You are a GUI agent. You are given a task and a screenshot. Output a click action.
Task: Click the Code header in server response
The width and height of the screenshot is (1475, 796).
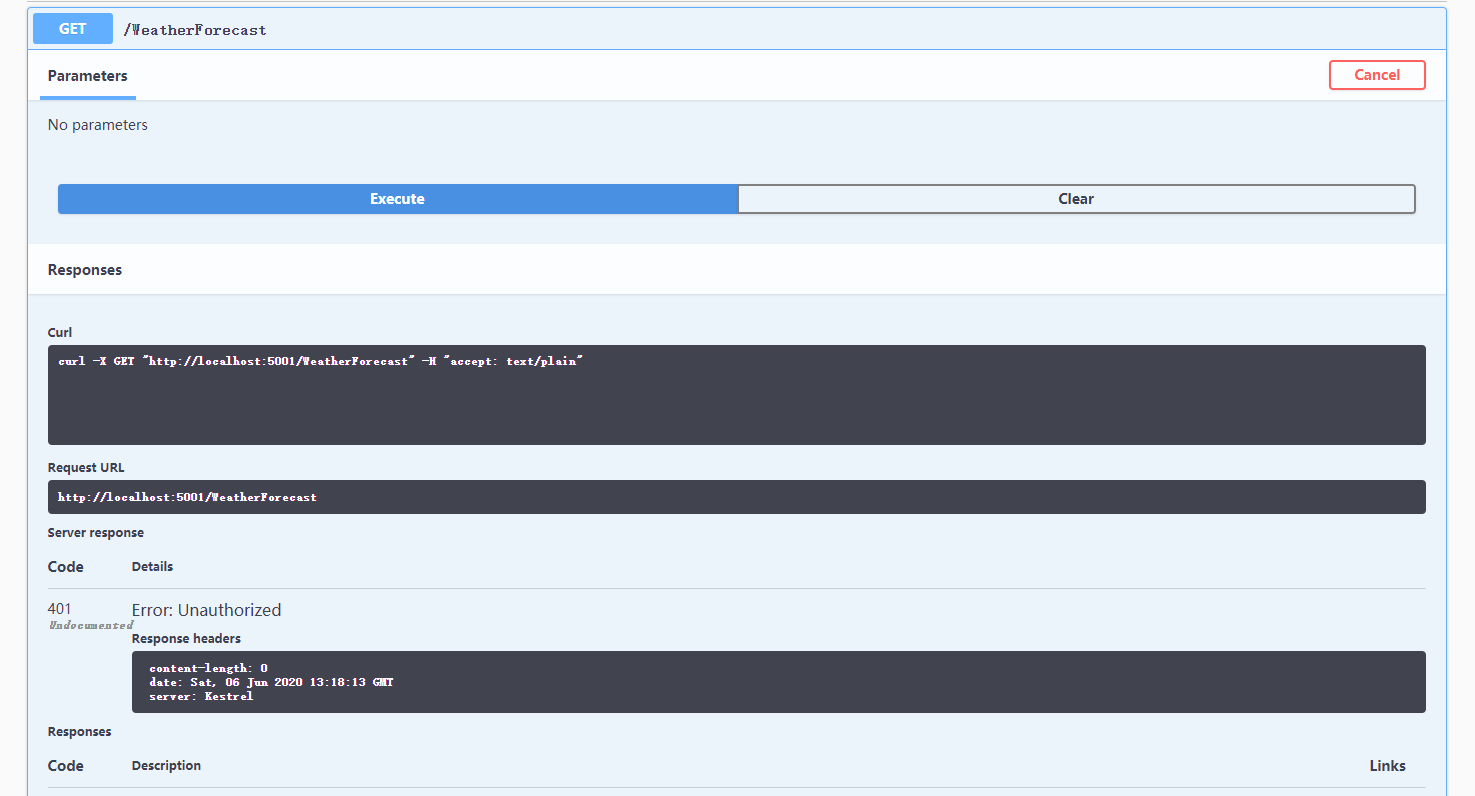(x=66, y=567)
